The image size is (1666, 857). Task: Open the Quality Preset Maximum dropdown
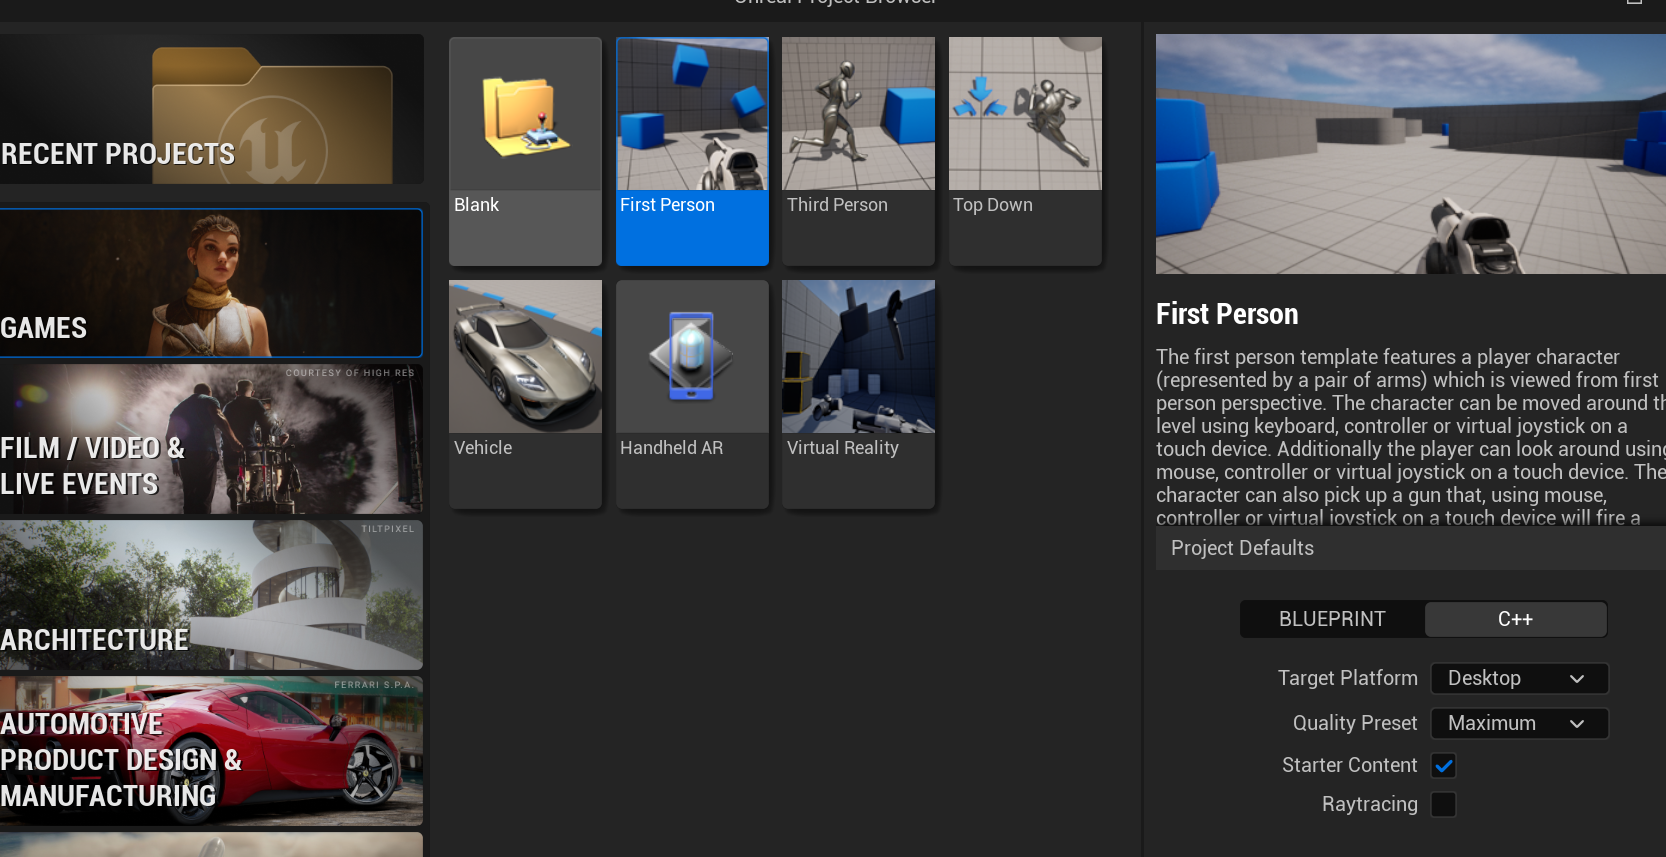click(x=1519, y=723)
